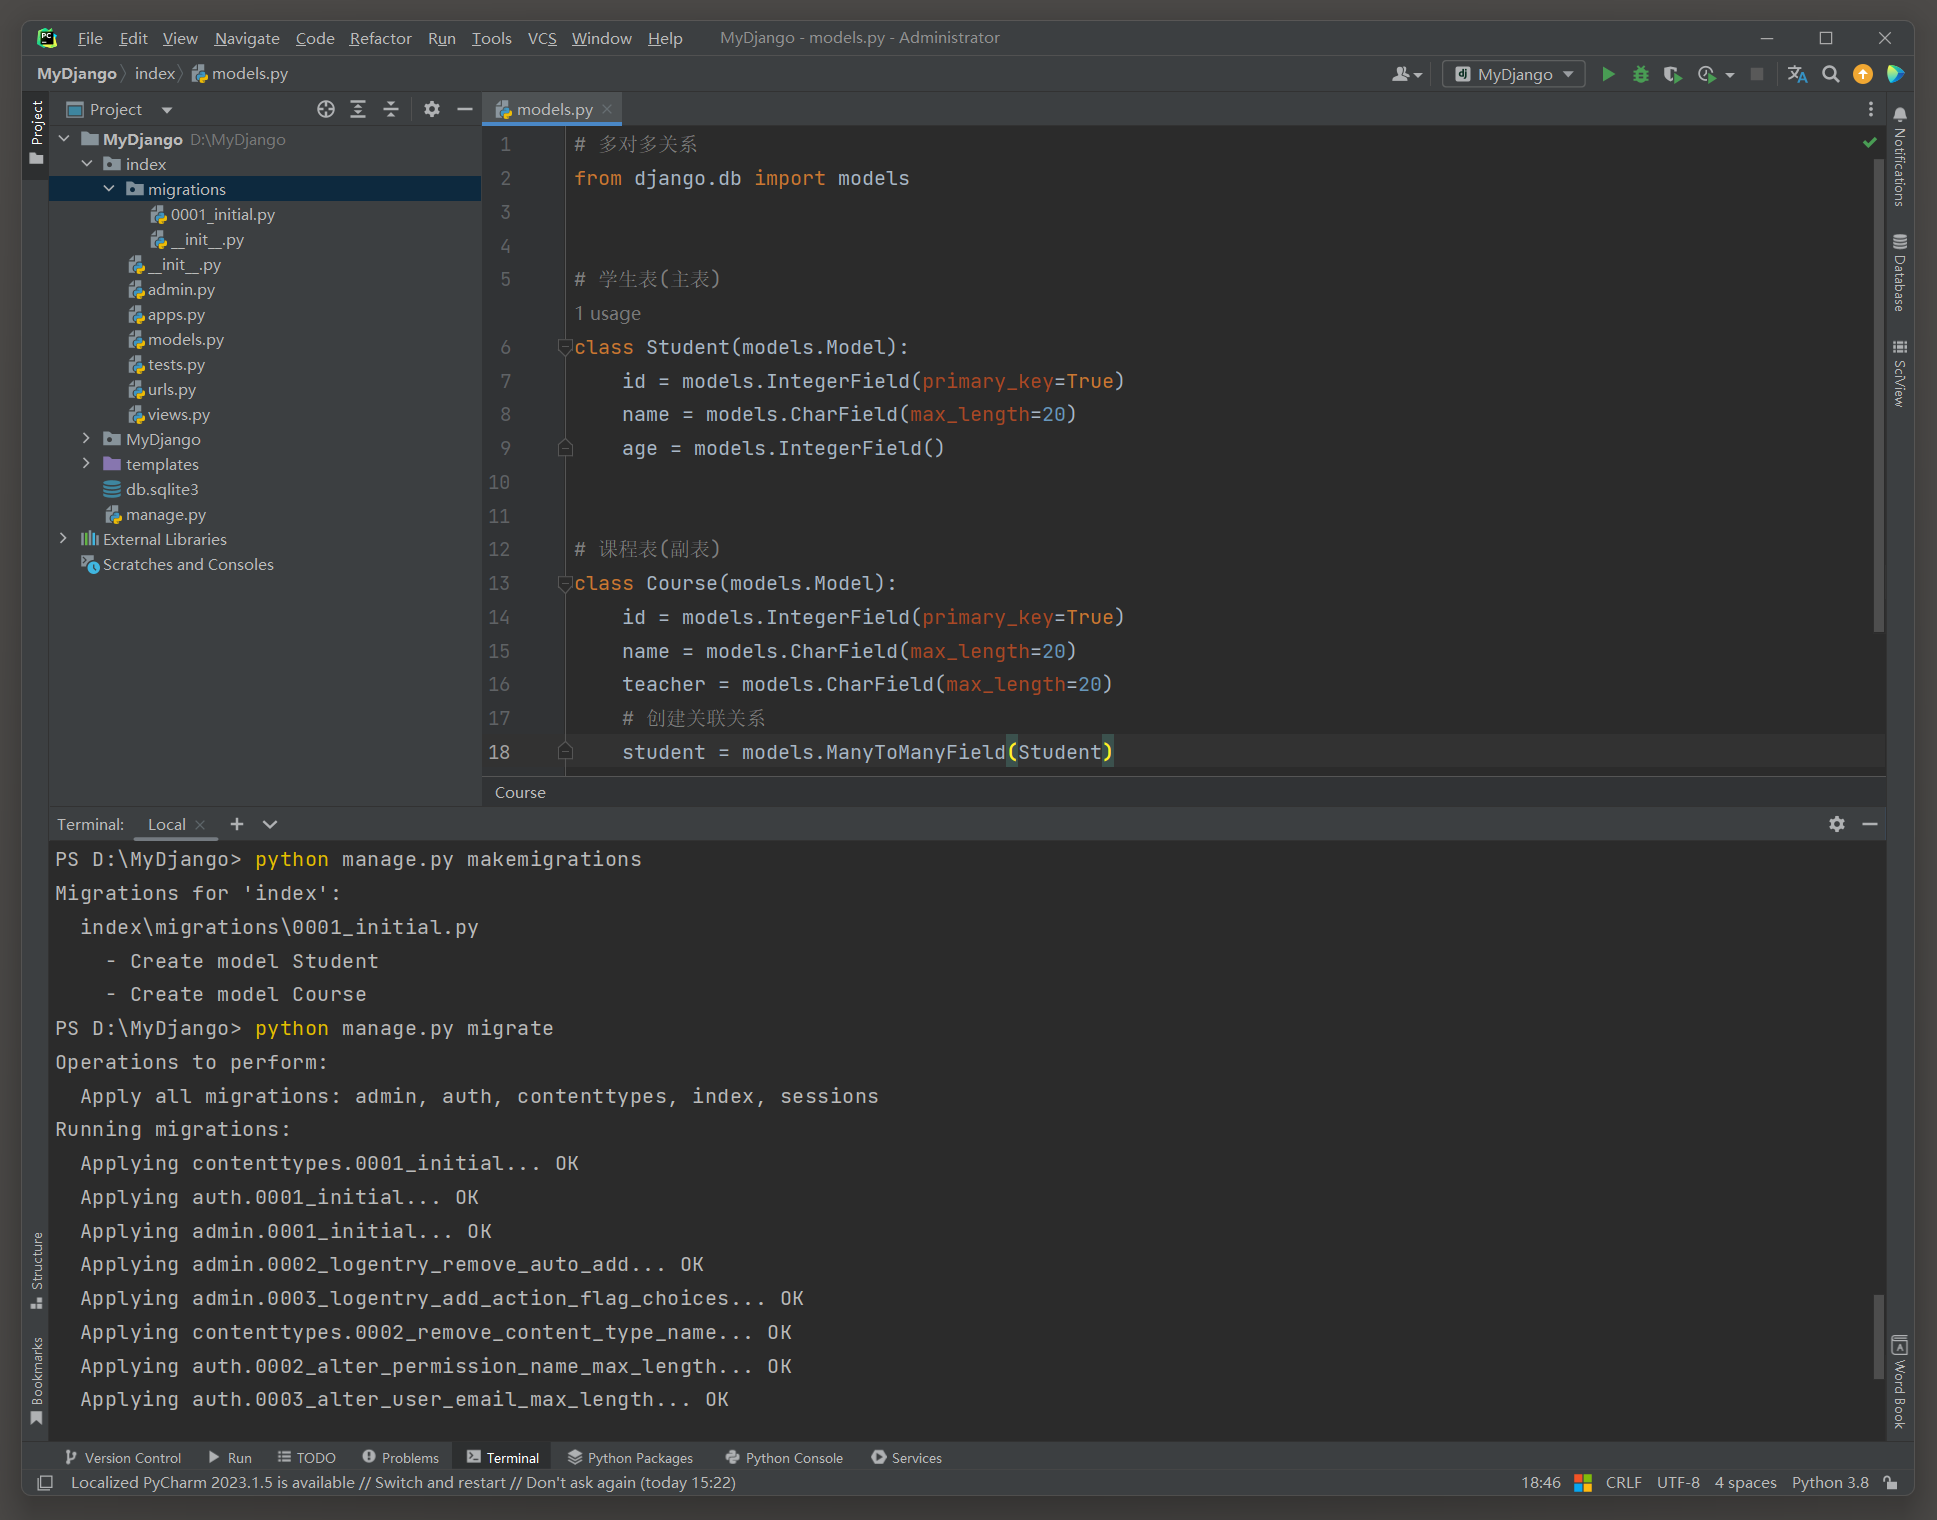Click Switch and restart notification link
Image resolution: width=1937 pixels, height=1520 pixels.
pyautogui.click(x=440, y=1482)
